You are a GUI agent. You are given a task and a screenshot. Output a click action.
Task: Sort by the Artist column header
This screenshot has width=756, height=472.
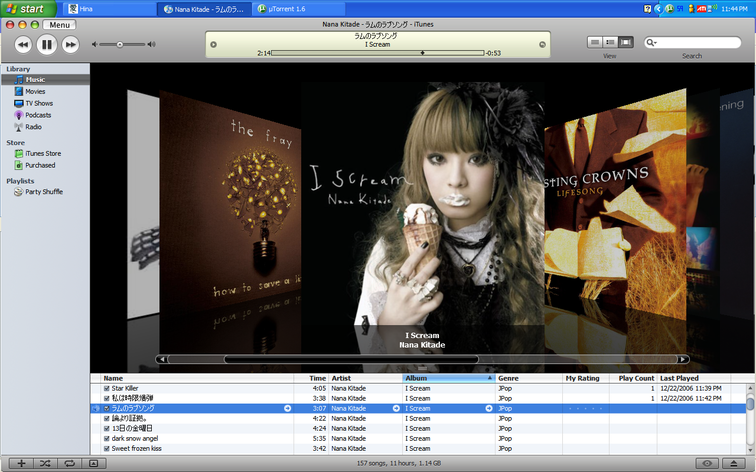pyautogui.click(x=365, y=378)
